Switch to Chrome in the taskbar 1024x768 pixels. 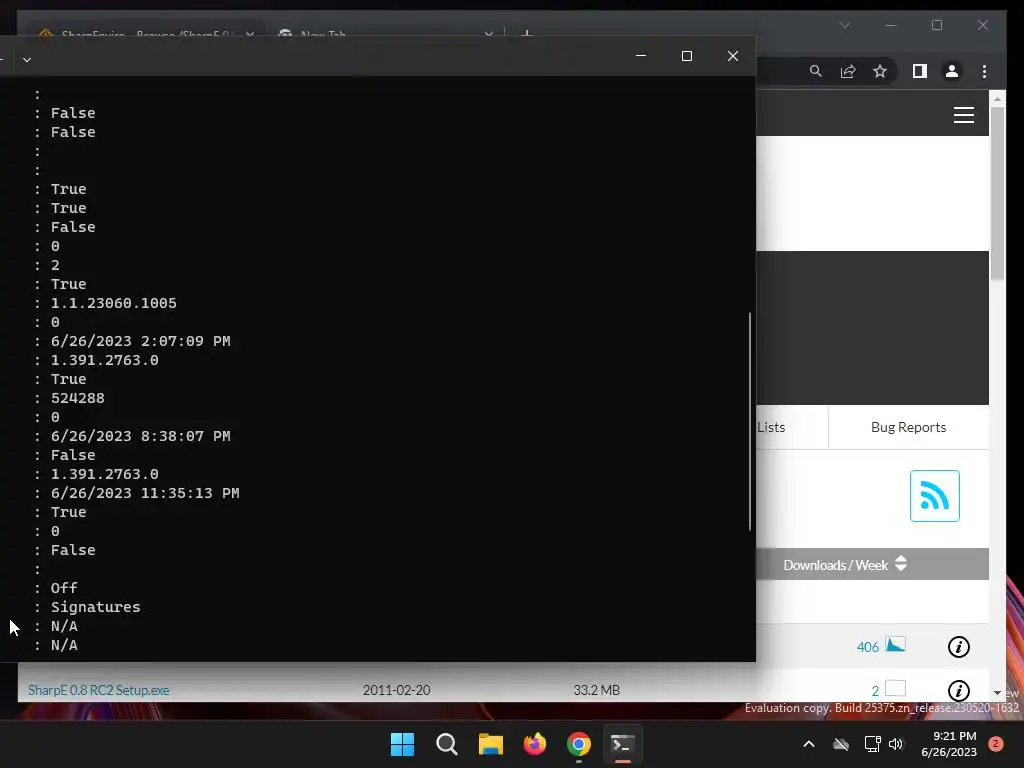pyautogui.click(x=579, y=744)
